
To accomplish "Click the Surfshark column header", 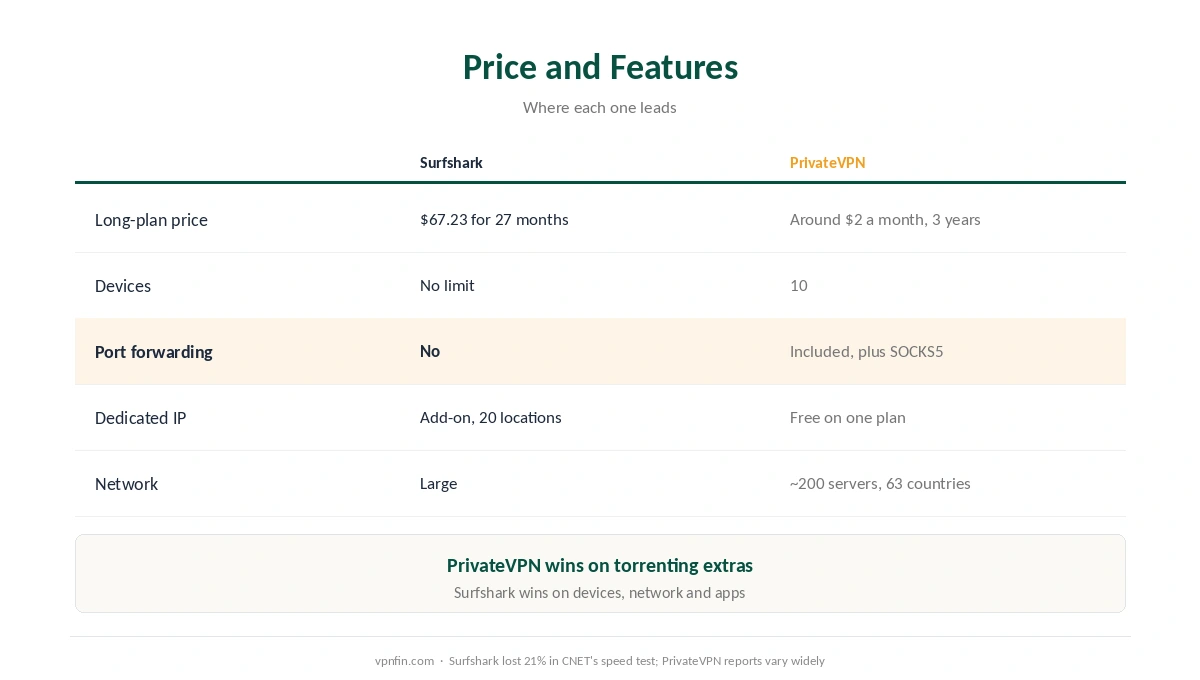I will (451, 163).
